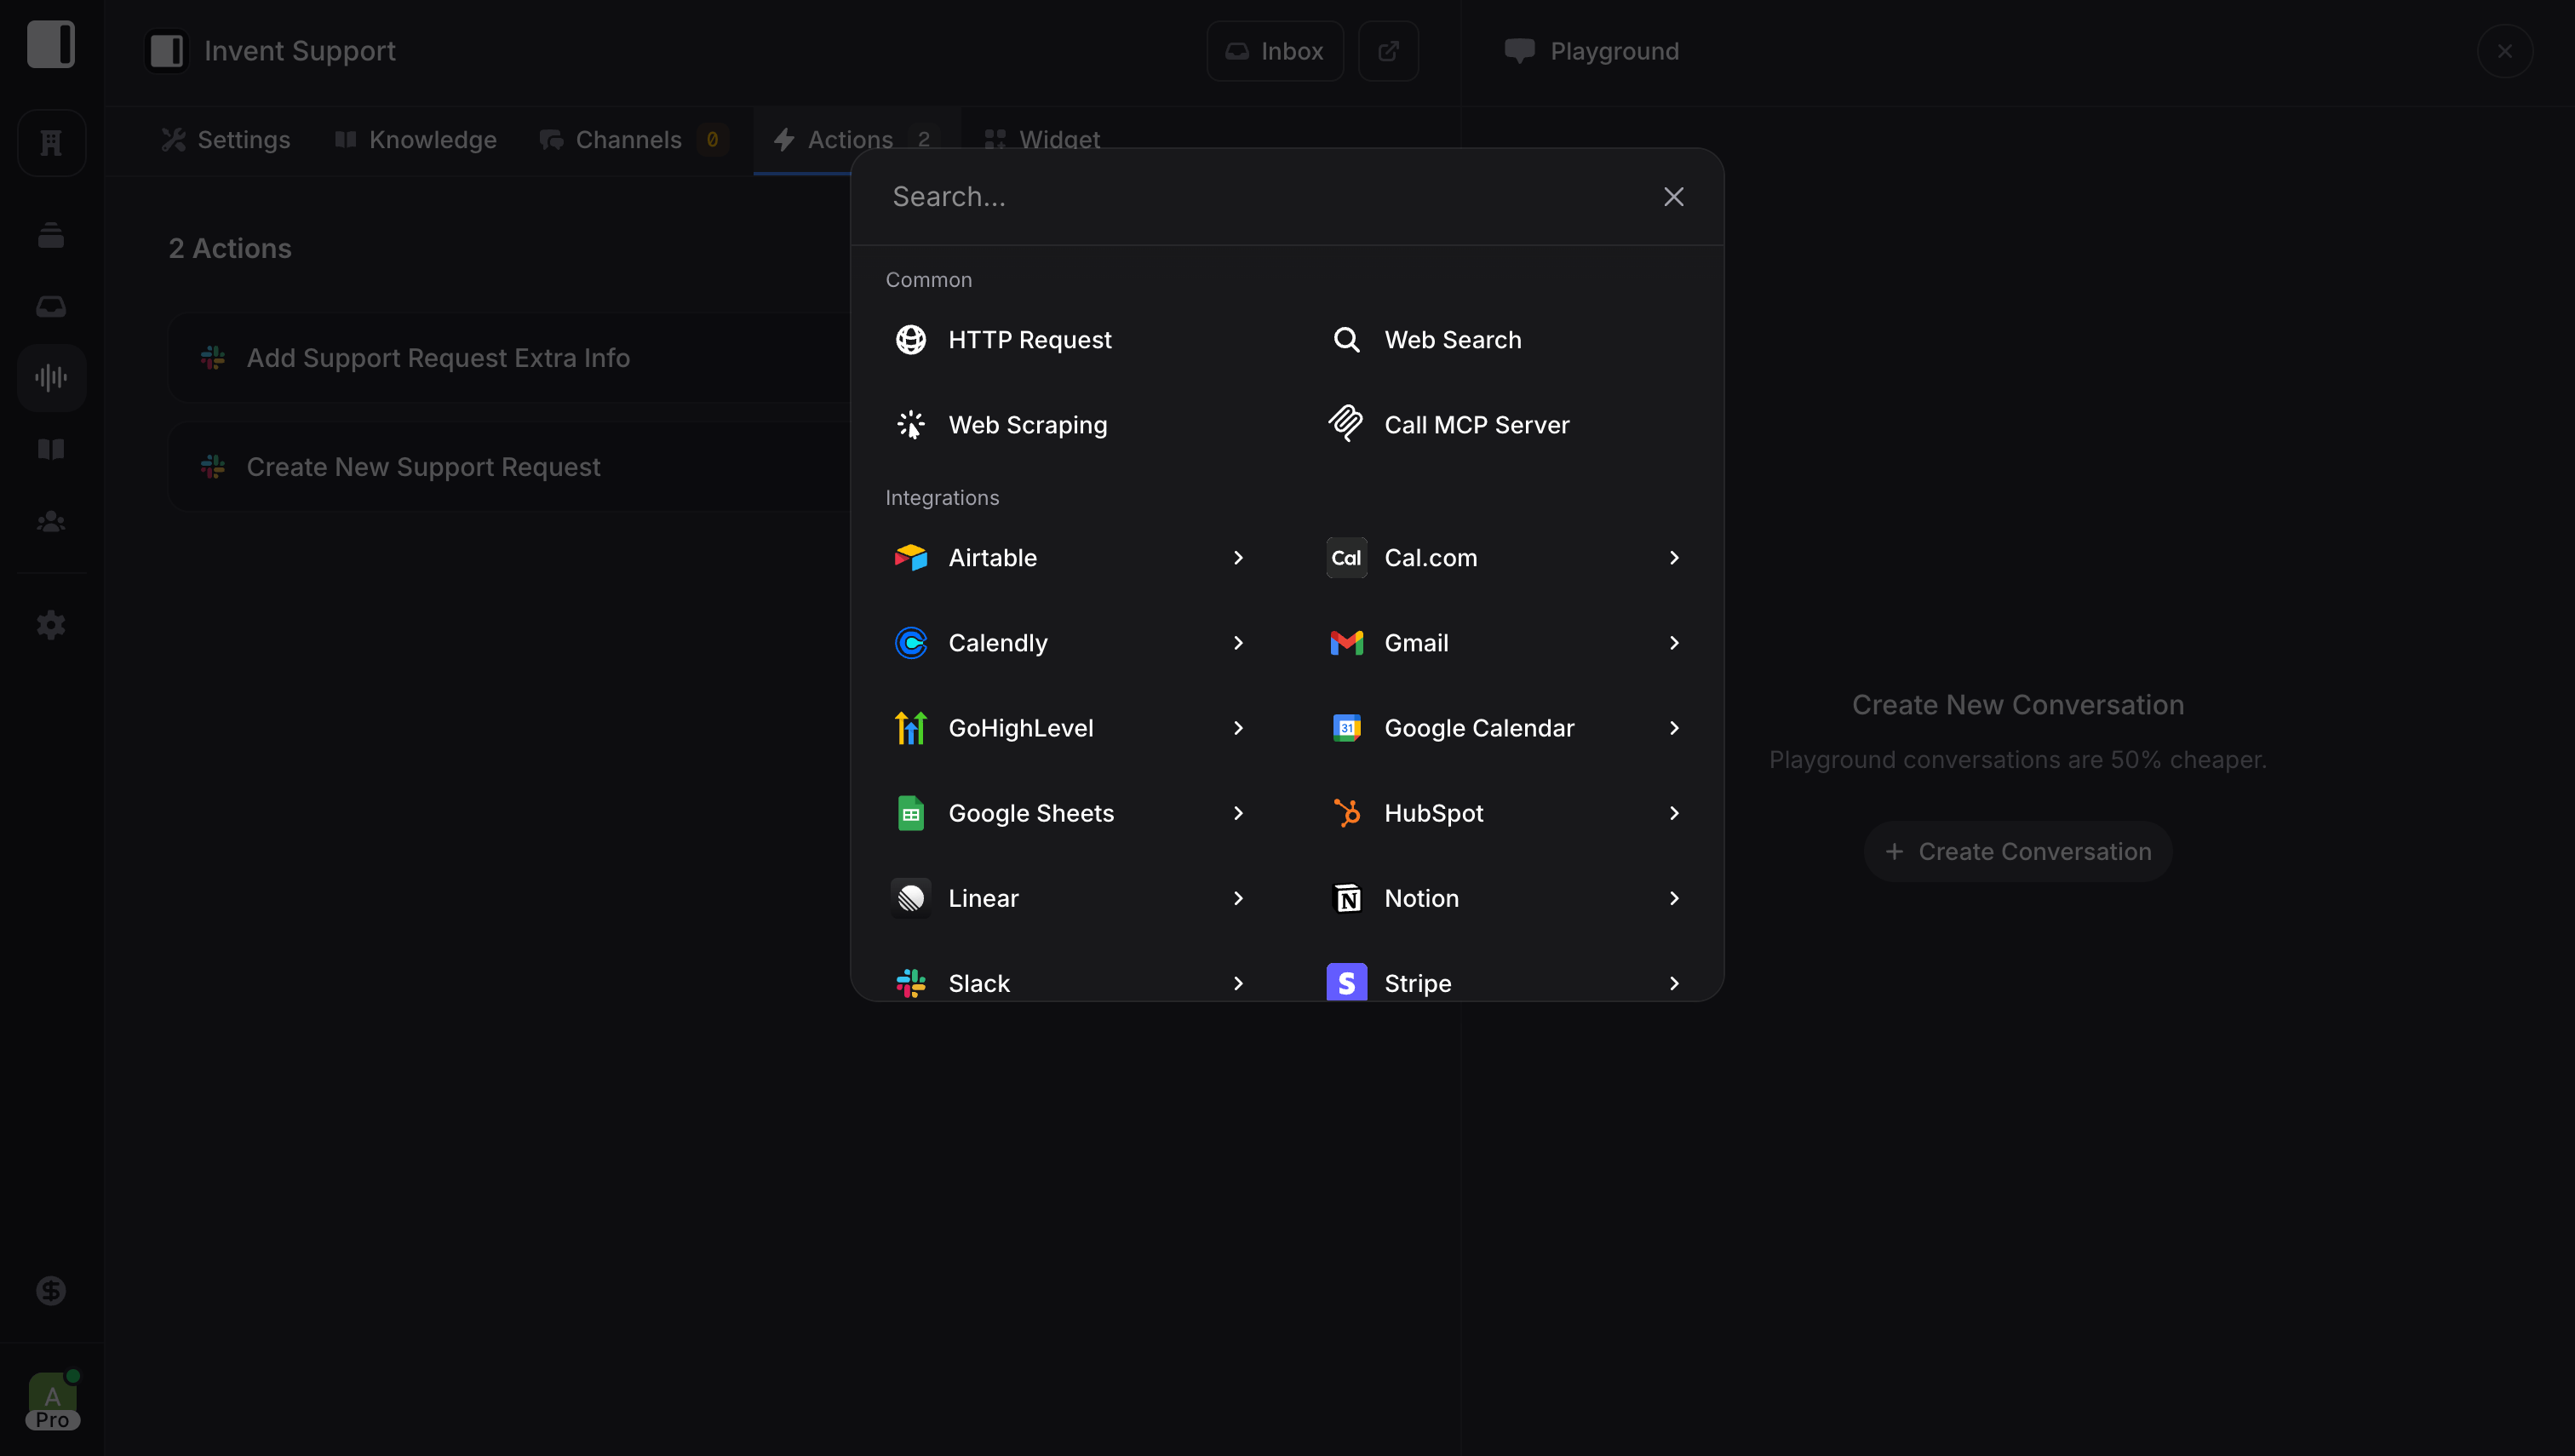Open the Add Support Request Extra Info action
Viewport: 2575px width, 1456px height.
[510, 358]
